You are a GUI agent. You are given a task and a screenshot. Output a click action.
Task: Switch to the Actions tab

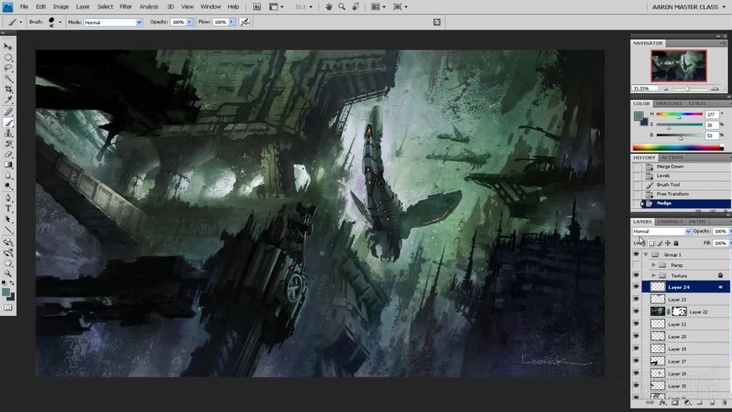click(x=672, y=158)
